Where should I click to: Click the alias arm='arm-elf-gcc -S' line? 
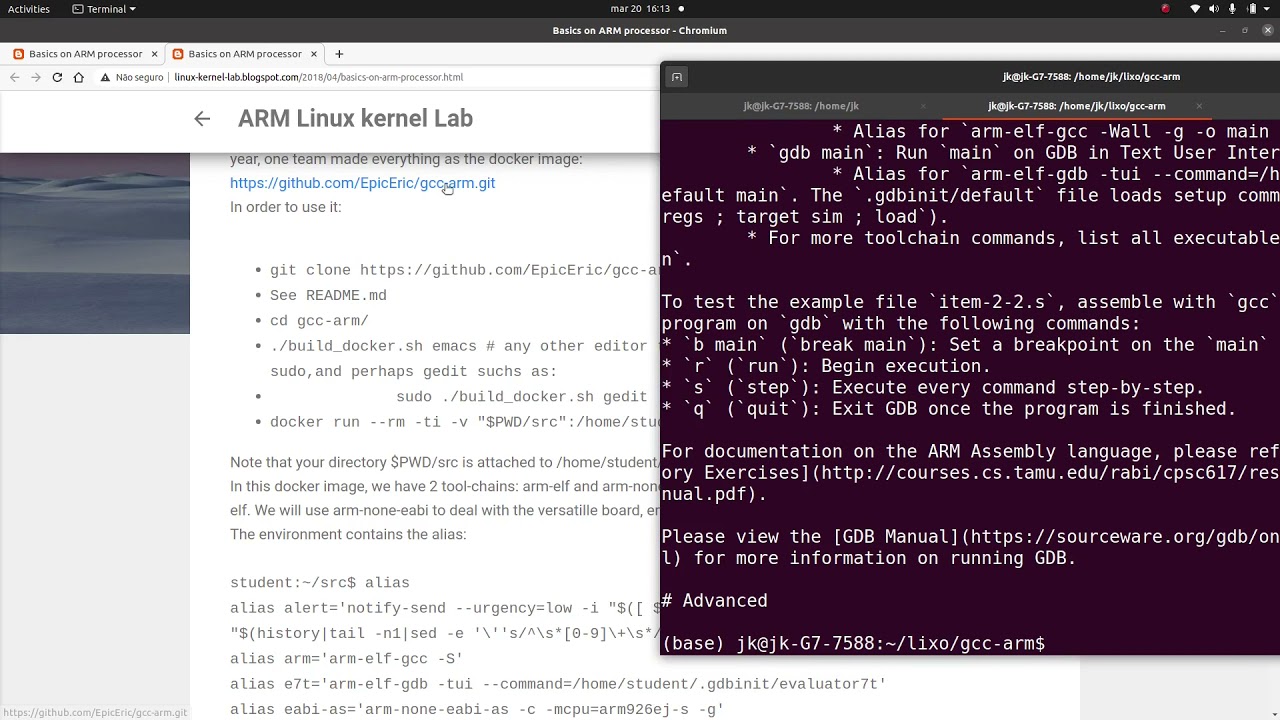click(x=347, y=659)
